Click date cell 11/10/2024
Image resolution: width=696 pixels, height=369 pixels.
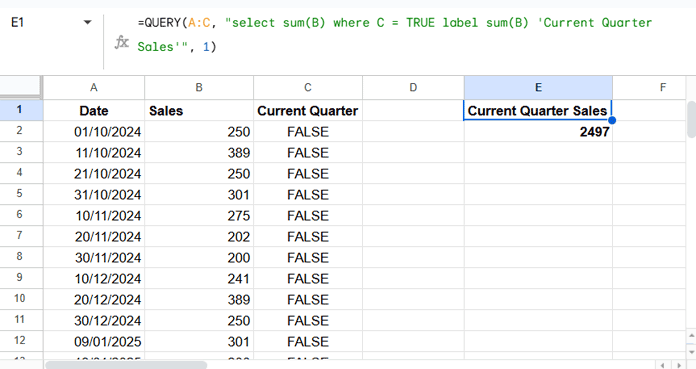94,152
